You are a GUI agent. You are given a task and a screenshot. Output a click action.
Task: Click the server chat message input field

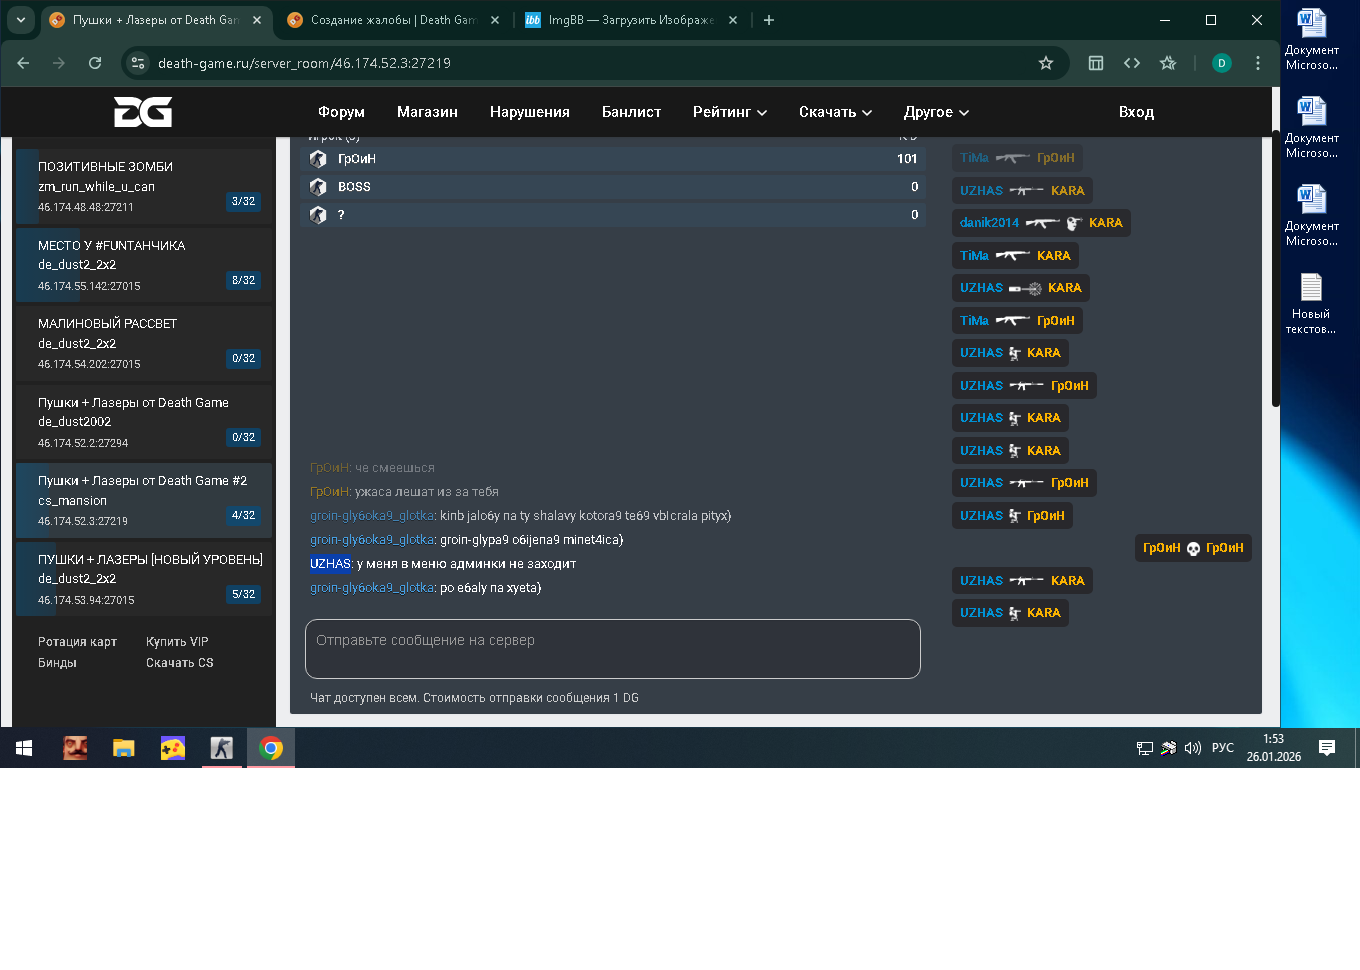(612, 649)
